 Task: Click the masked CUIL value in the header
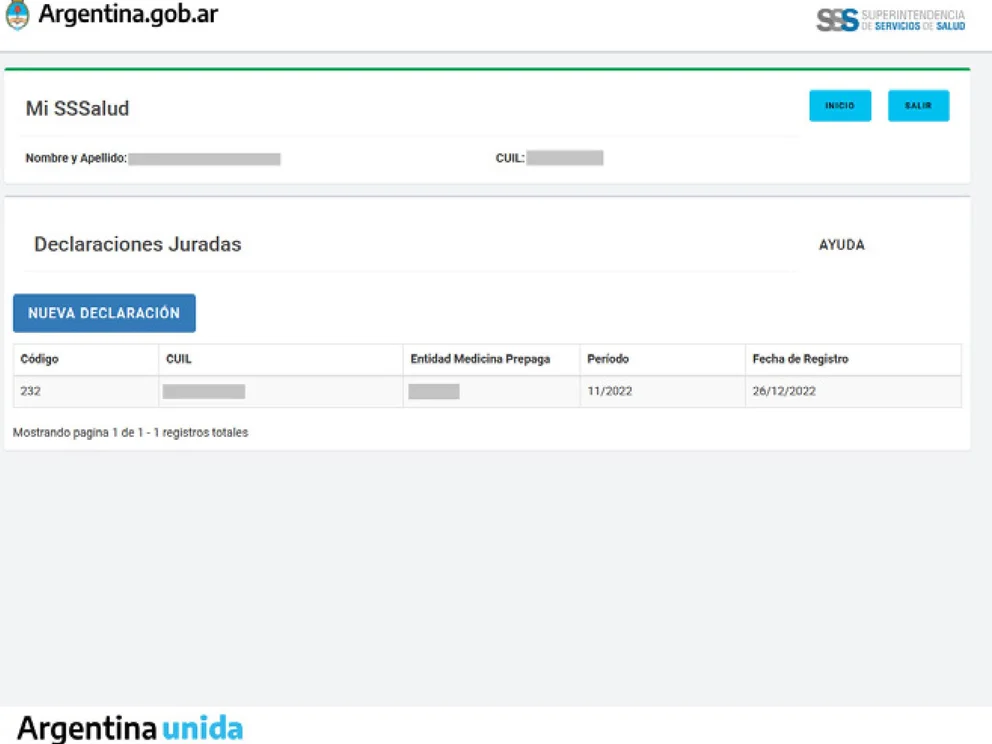pyautogui.click(x=567, y=157)
